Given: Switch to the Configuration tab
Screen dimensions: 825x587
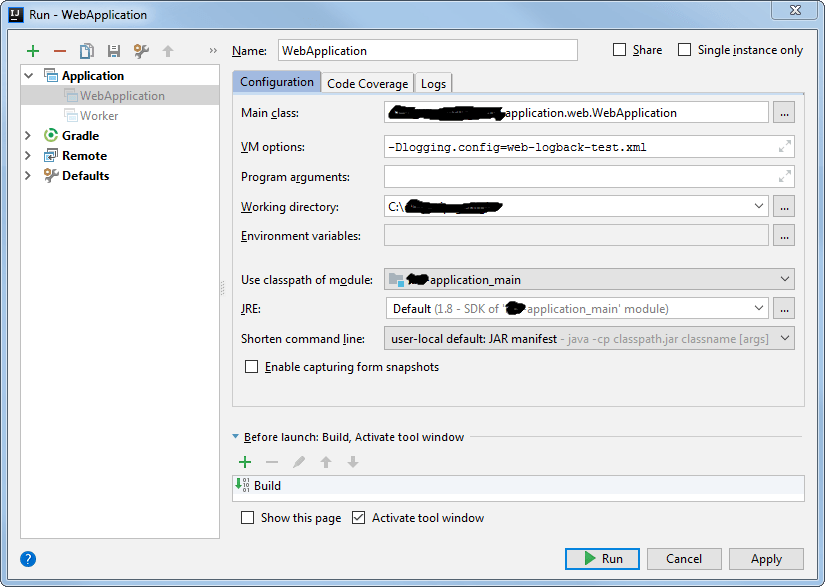Looking at the screenshot, I should [277, 82].
